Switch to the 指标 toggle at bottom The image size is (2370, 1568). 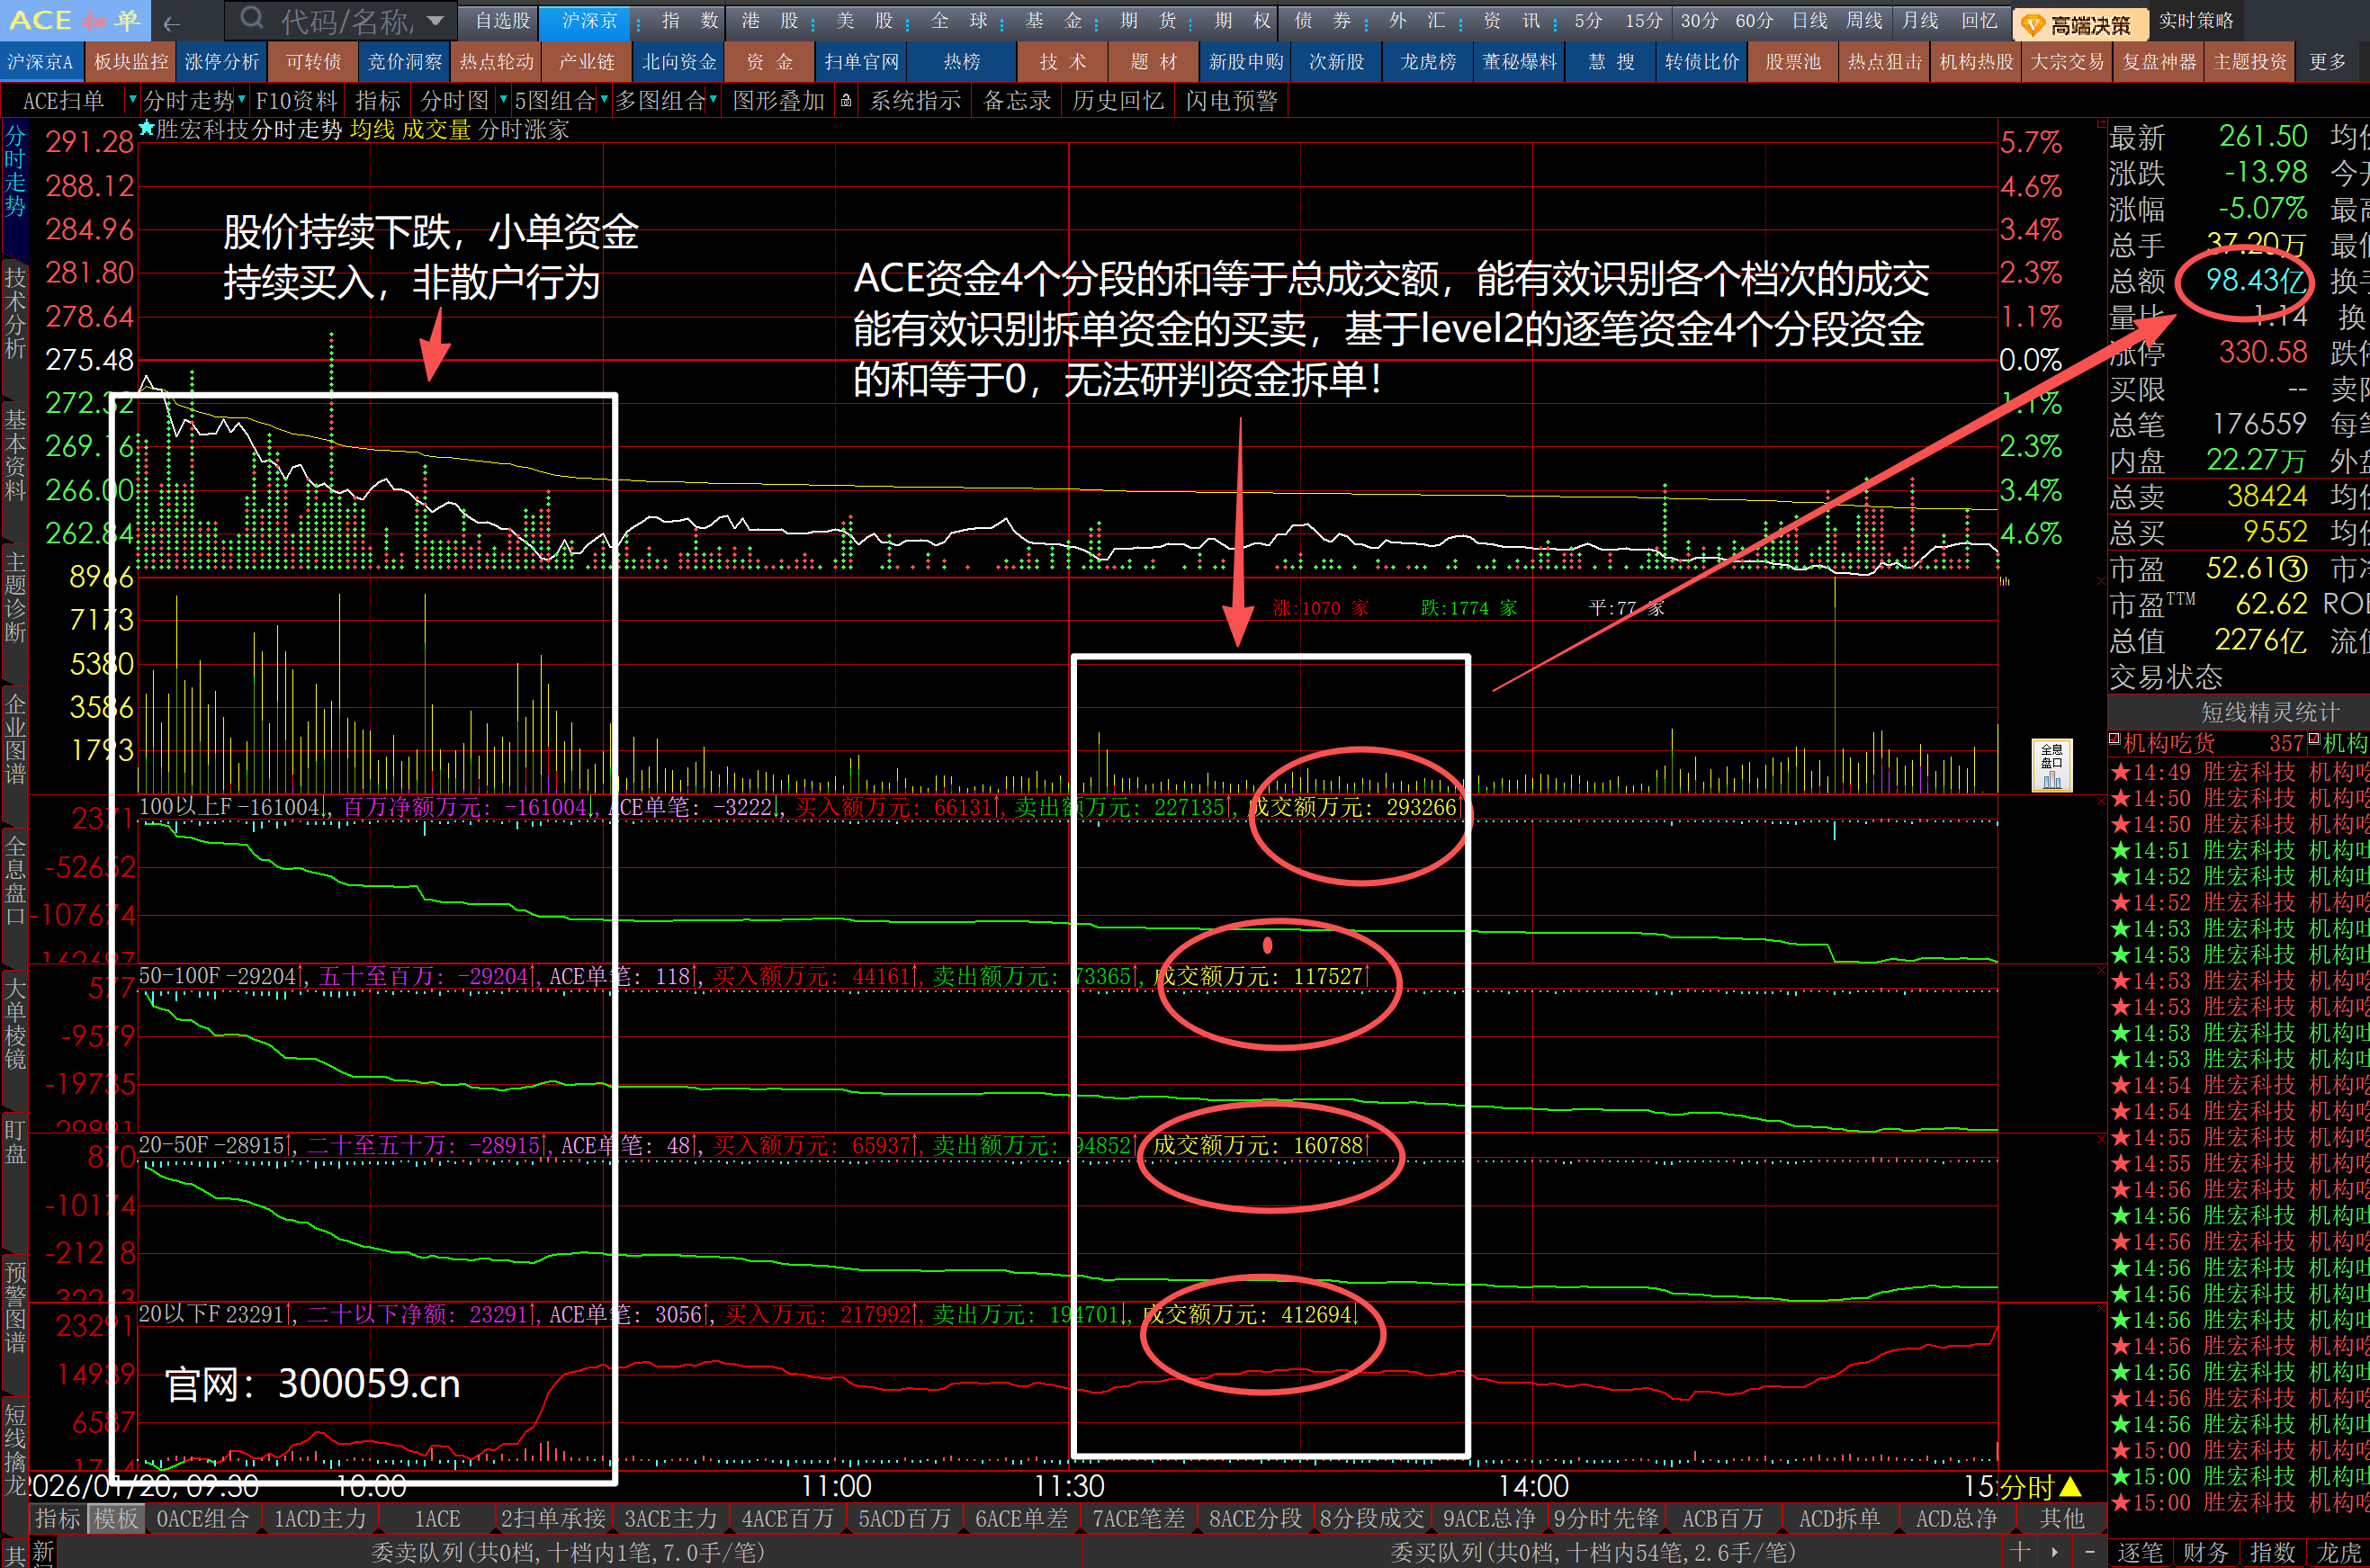point(58,1518)
